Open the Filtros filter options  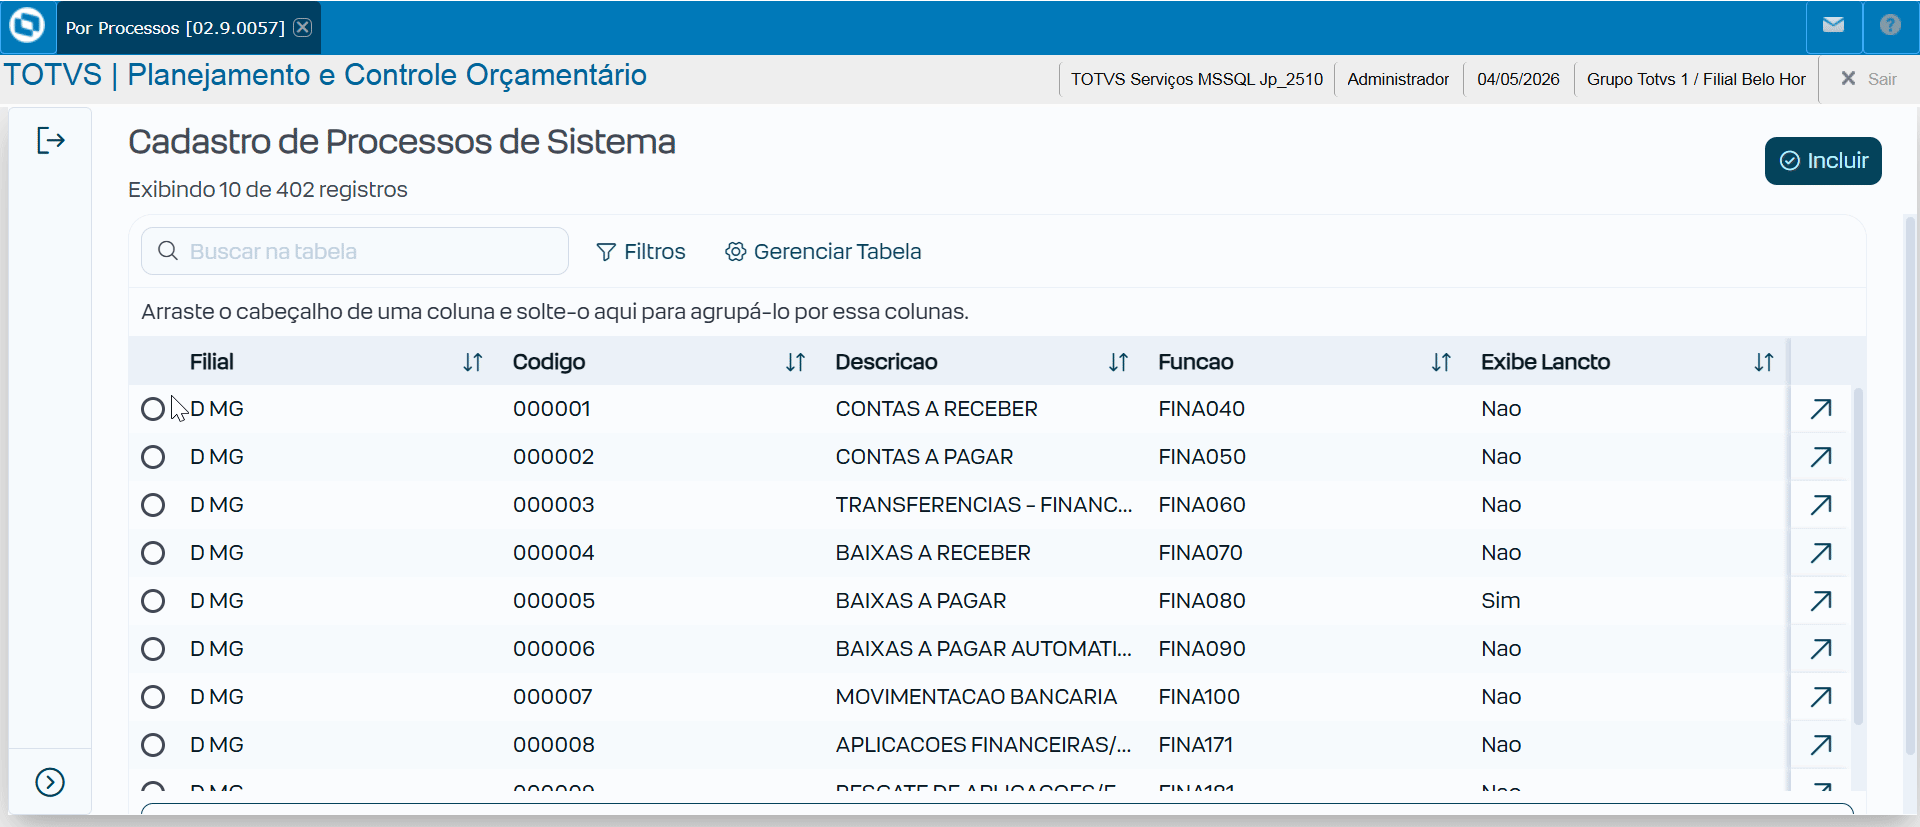coord(641,252)
